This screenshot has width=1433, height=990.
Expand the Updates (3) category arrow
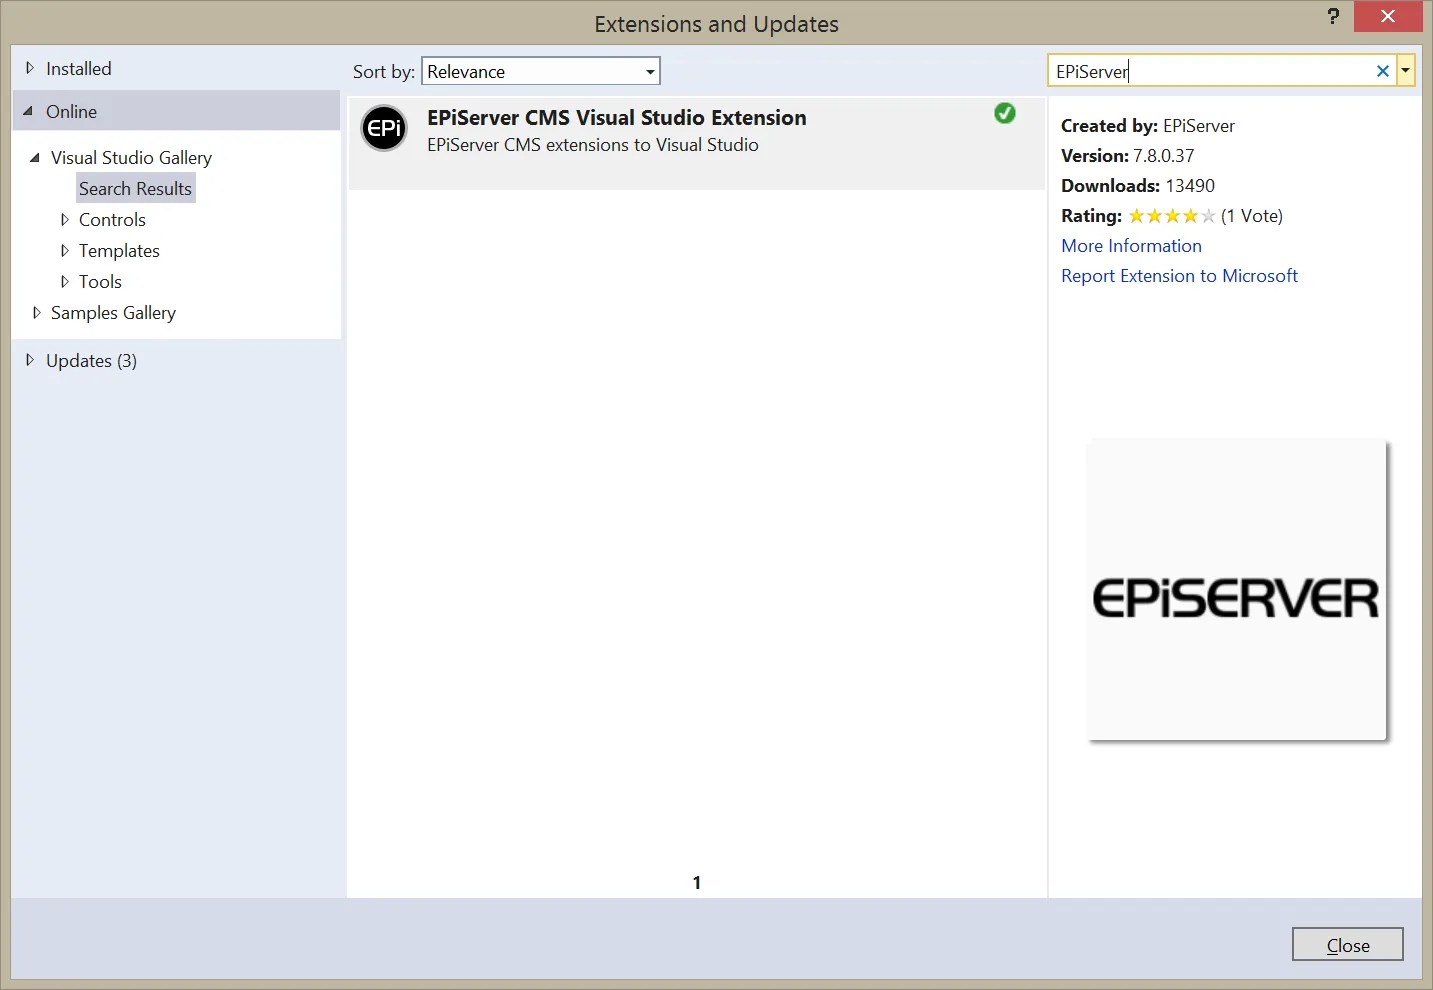point(30,360)
